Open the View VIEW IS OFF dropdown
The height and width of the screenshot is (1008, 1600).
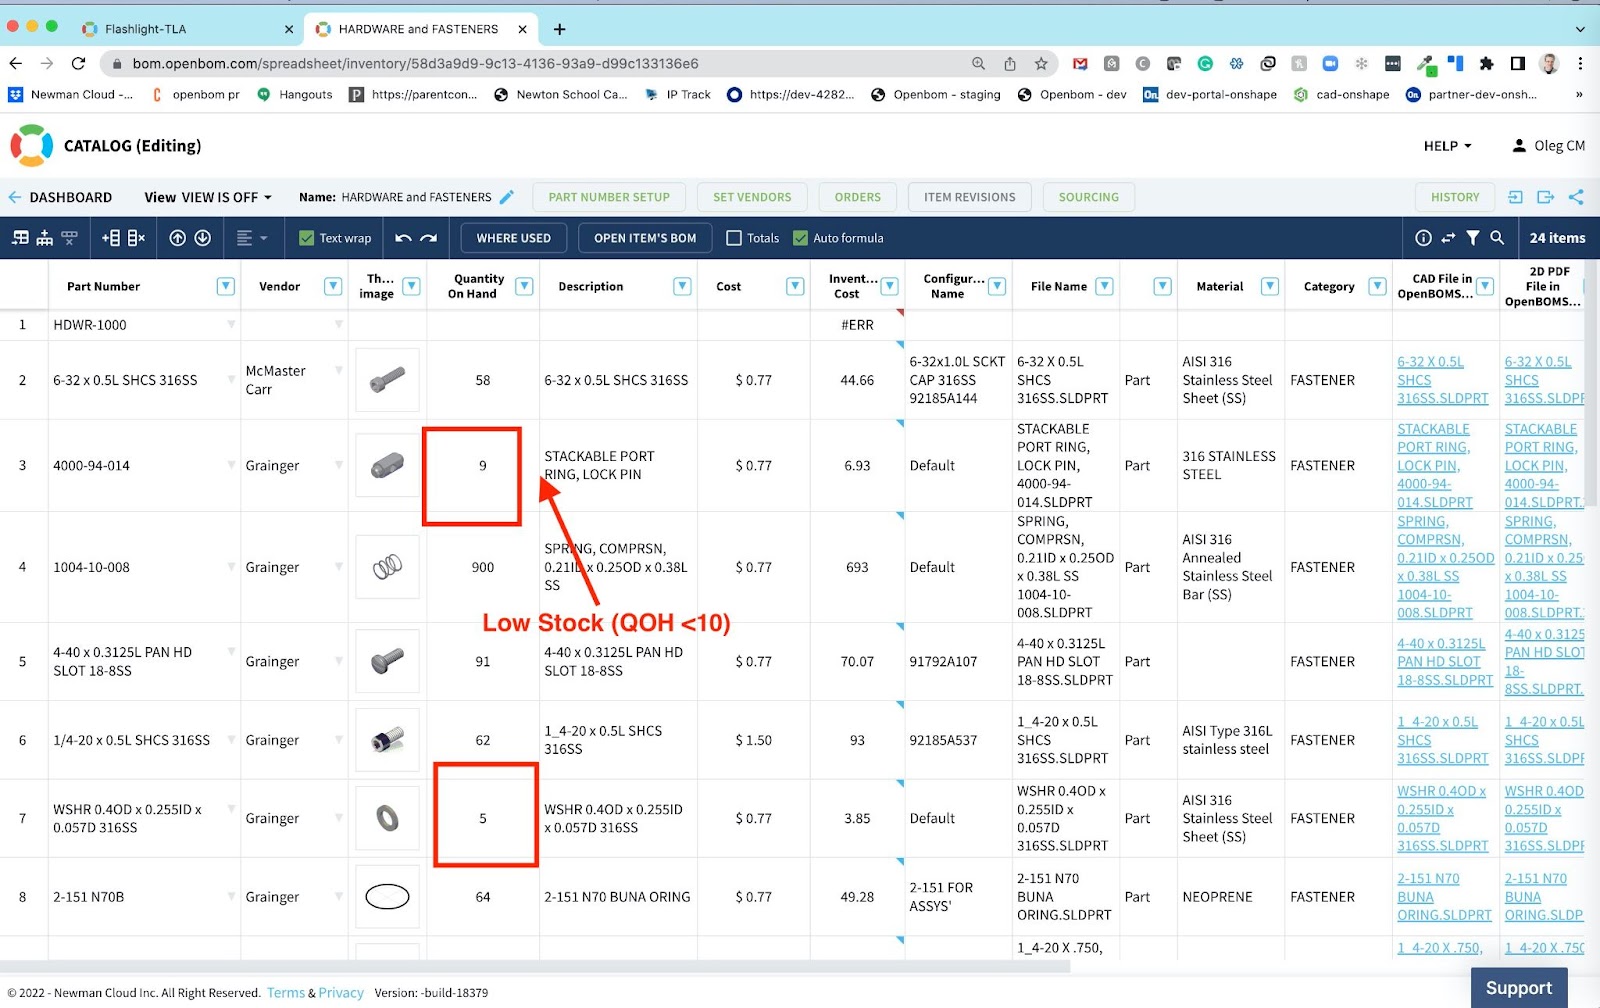pos(208,197)
